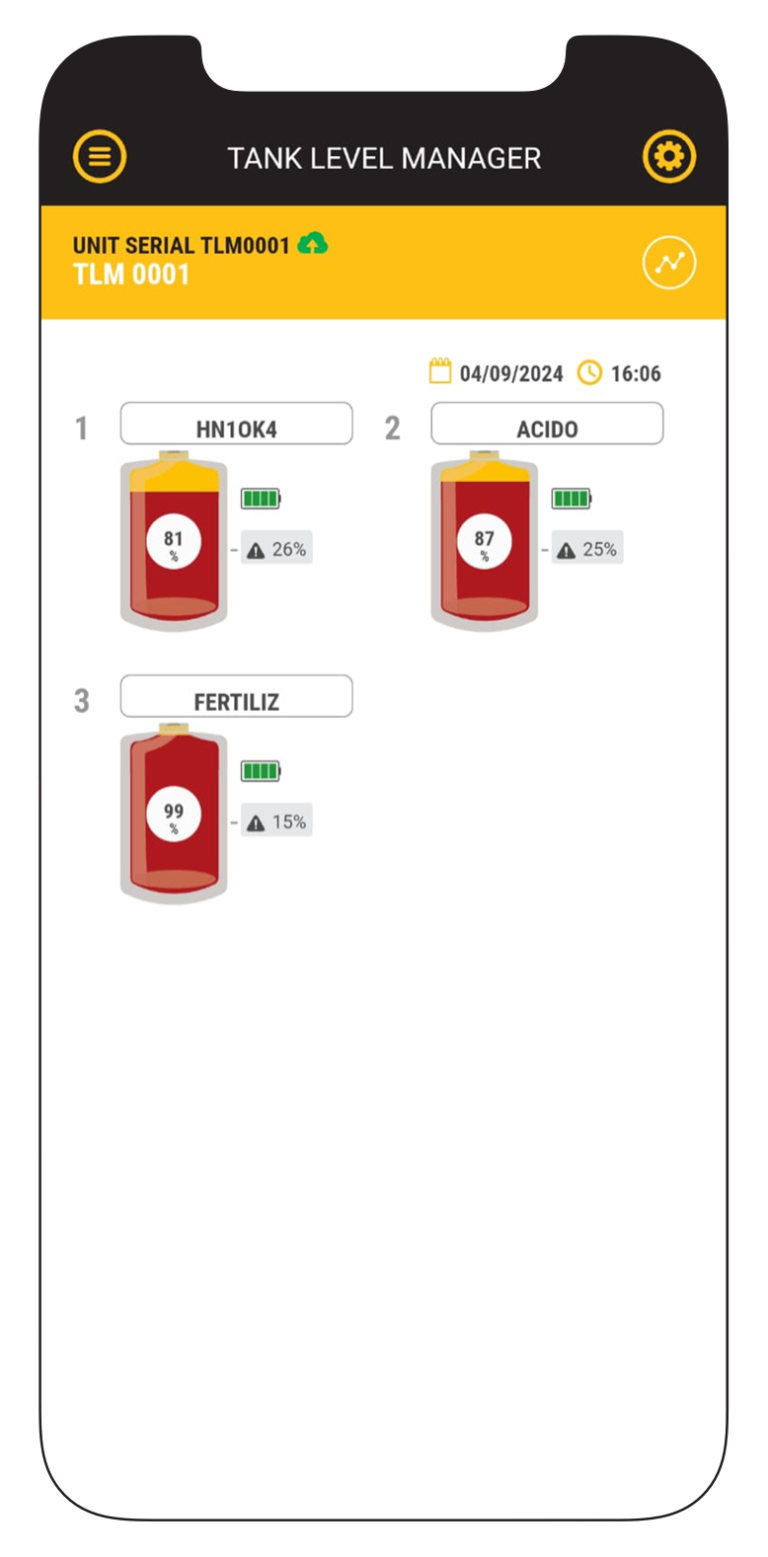Image resolution: width=768 pixels, height=1557 pixels.
Task: Tap the clock time icon
Action: (590, 373)
